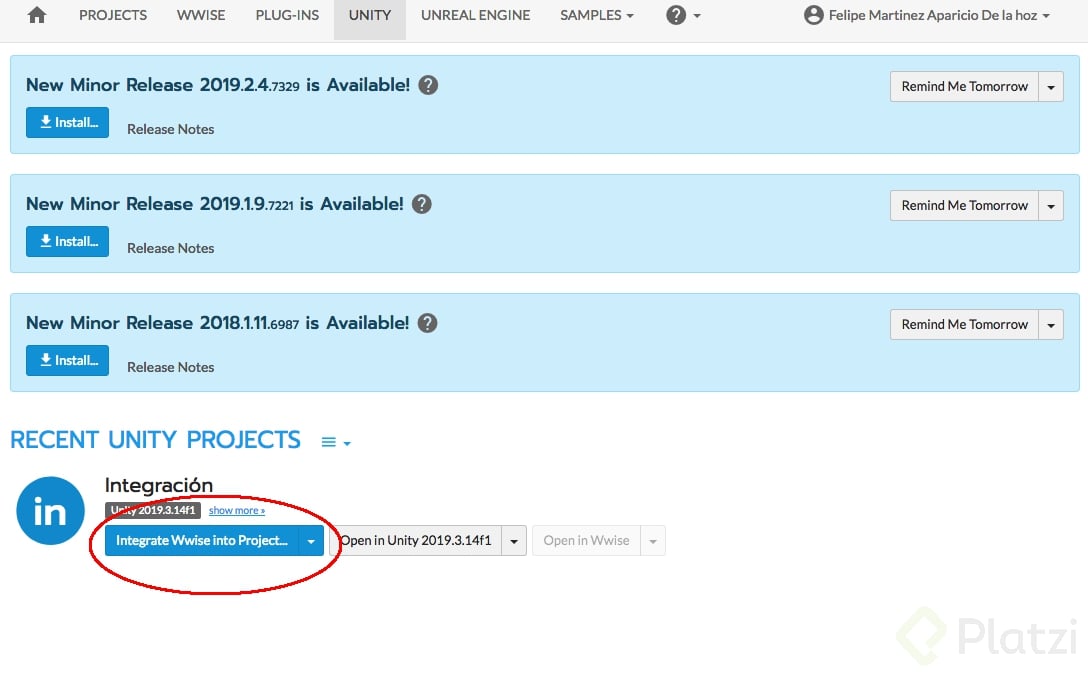Screen dimensions: 1088x673
Task: Click the Integración project logo
Action: [x=51, y=511]
